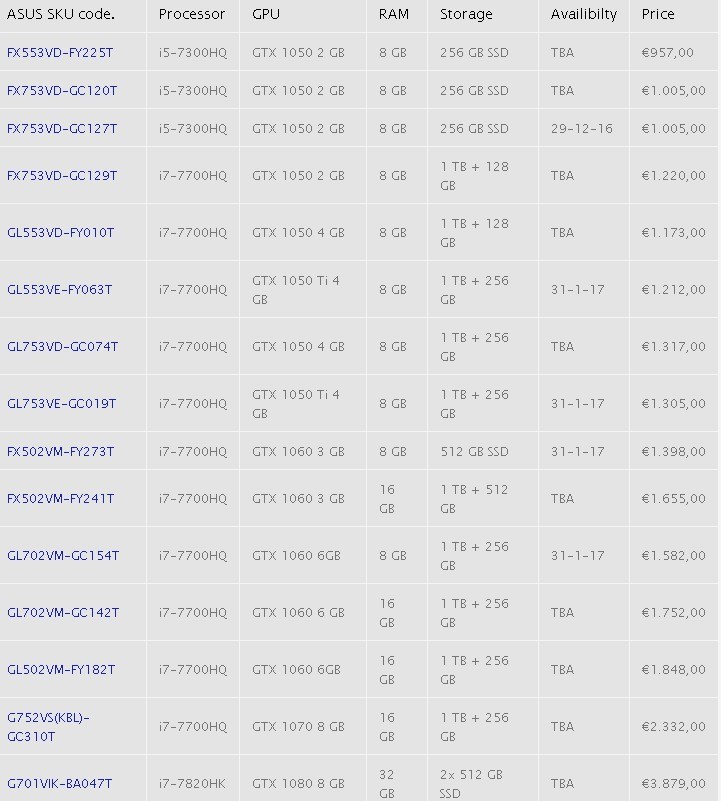Open the FX502VM-FY273T product link
Screen dimensions: 721x801
pyautogui.click(x=60, y=451)
